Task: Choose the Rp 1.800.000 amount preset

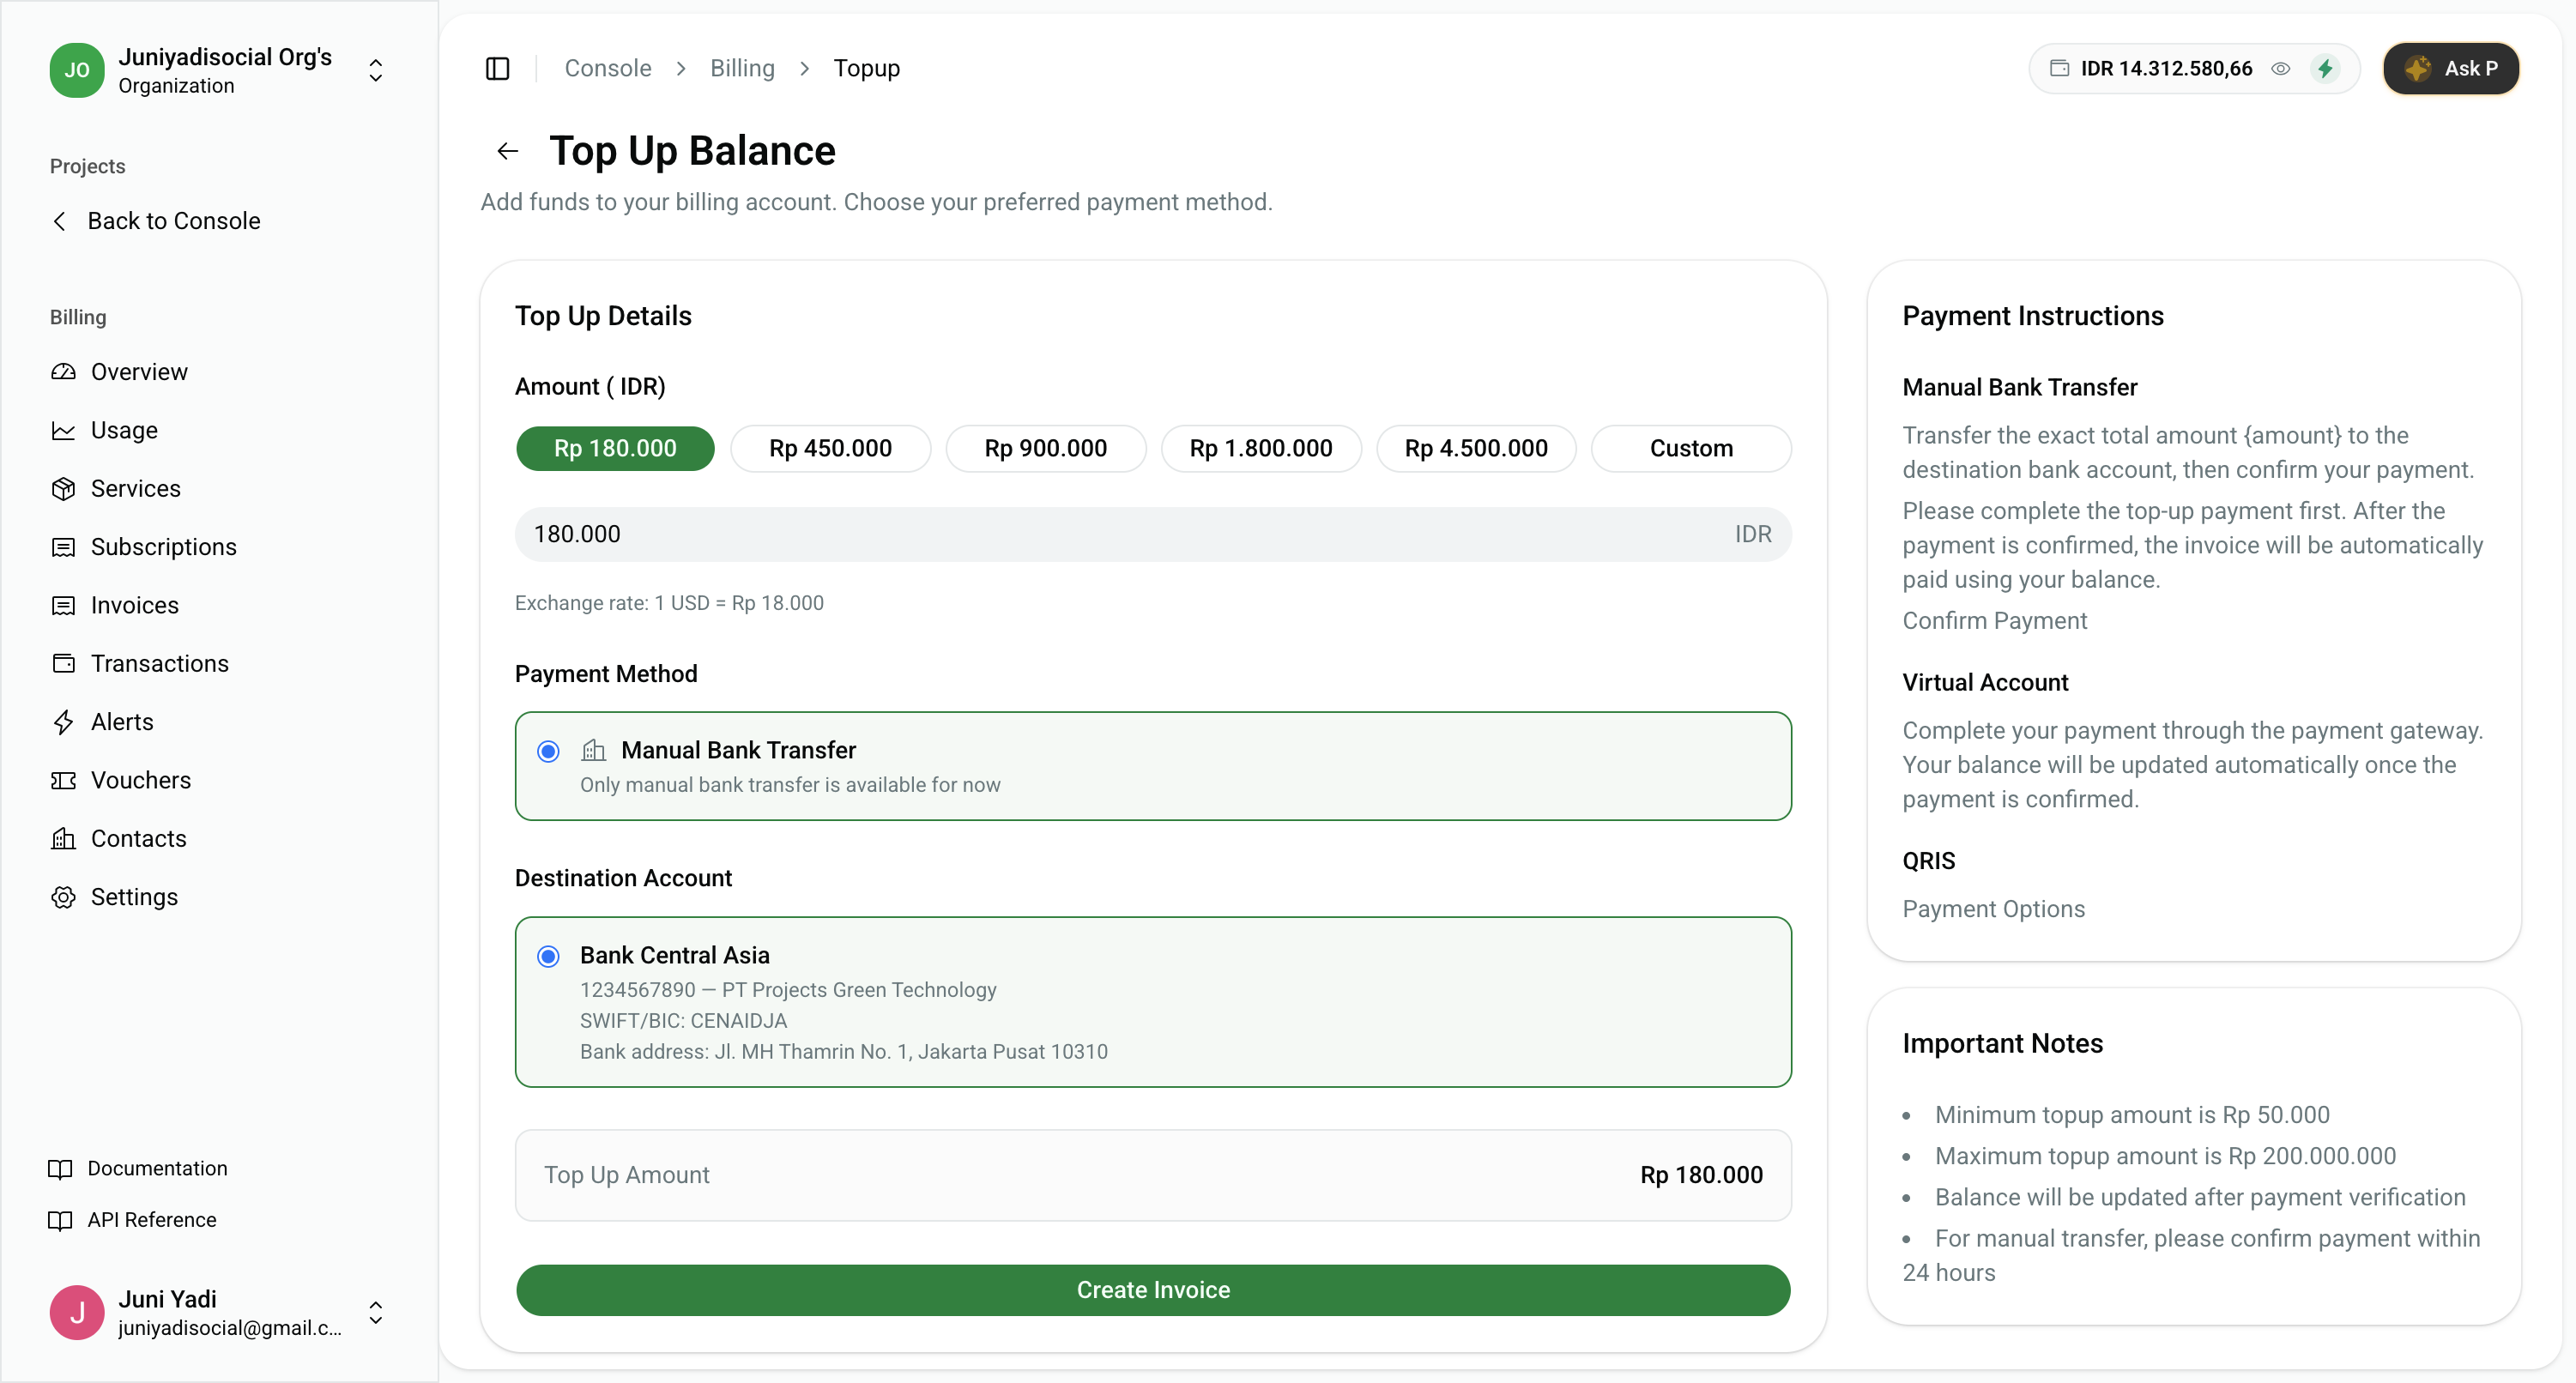Action: point(1260,448)
